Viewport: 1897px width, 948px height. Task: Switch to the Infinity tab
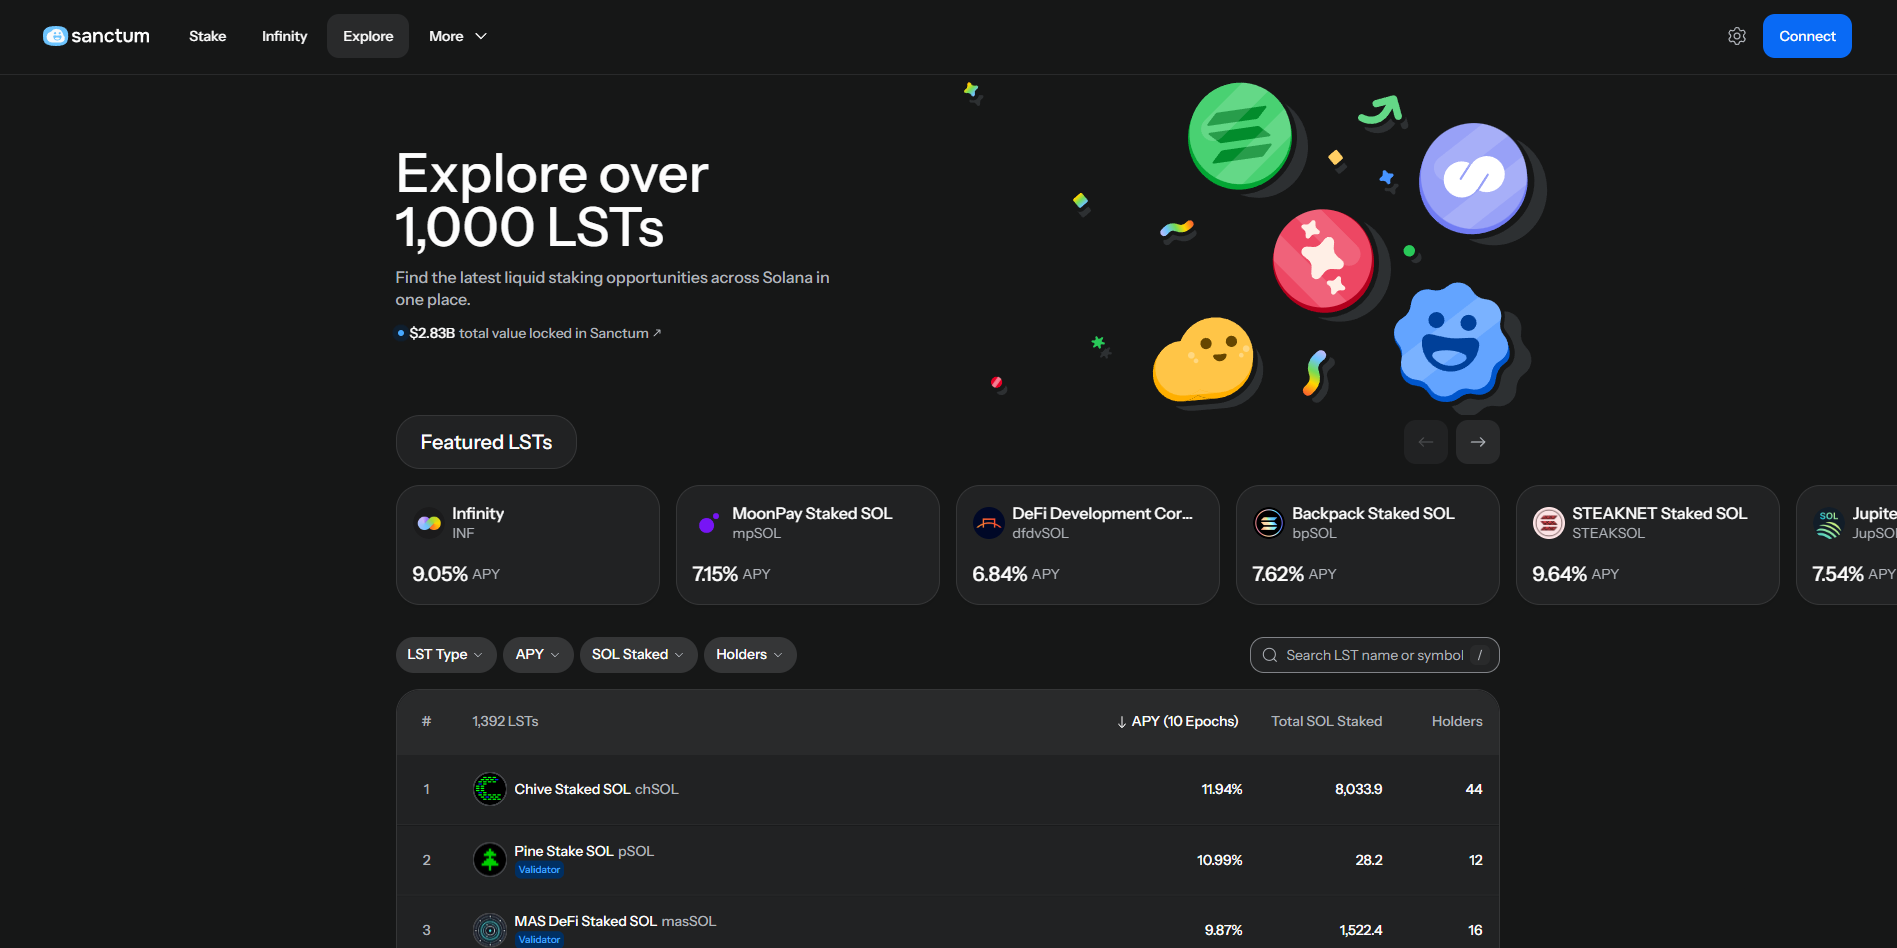click(284, 36)
